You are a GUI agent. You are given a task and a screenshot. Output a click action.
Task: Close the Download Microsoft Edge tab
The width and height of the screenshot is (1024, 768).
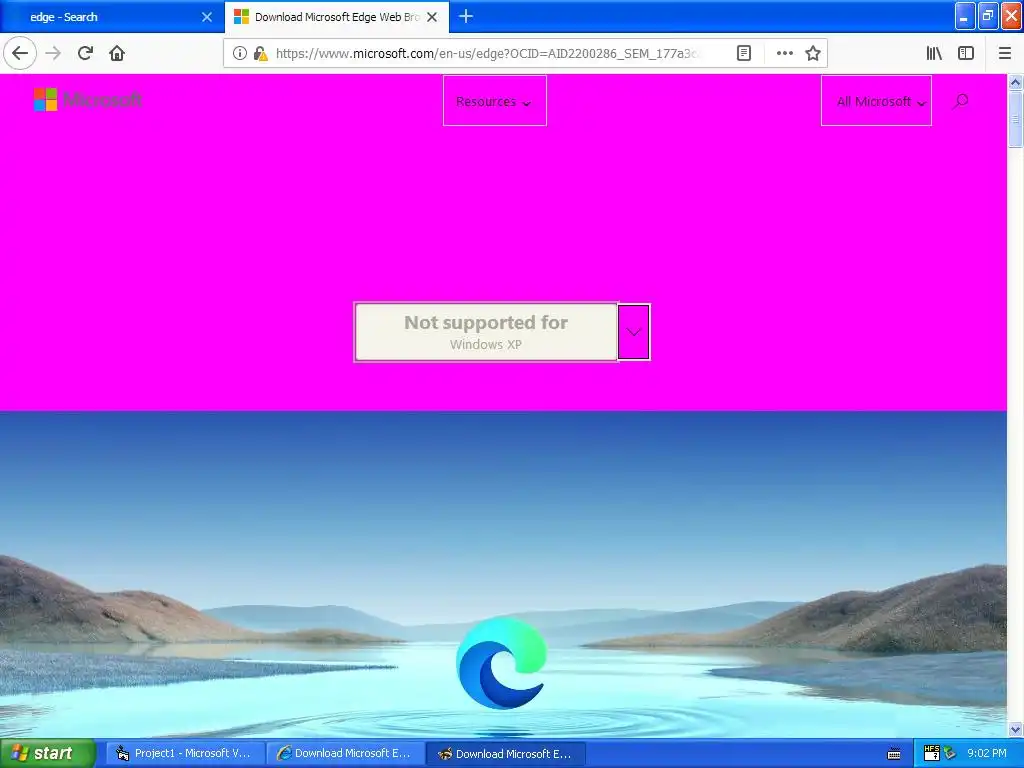(x=432, y=17)
